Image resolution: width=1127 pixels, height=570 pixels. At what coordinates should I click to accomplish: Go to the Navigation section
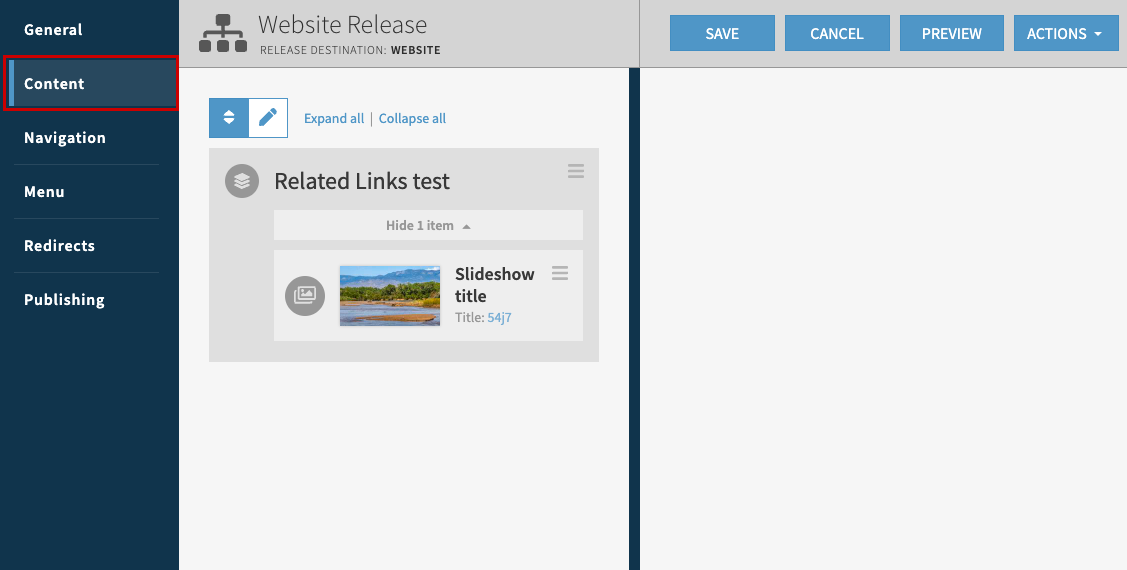[x=65, y=138]
